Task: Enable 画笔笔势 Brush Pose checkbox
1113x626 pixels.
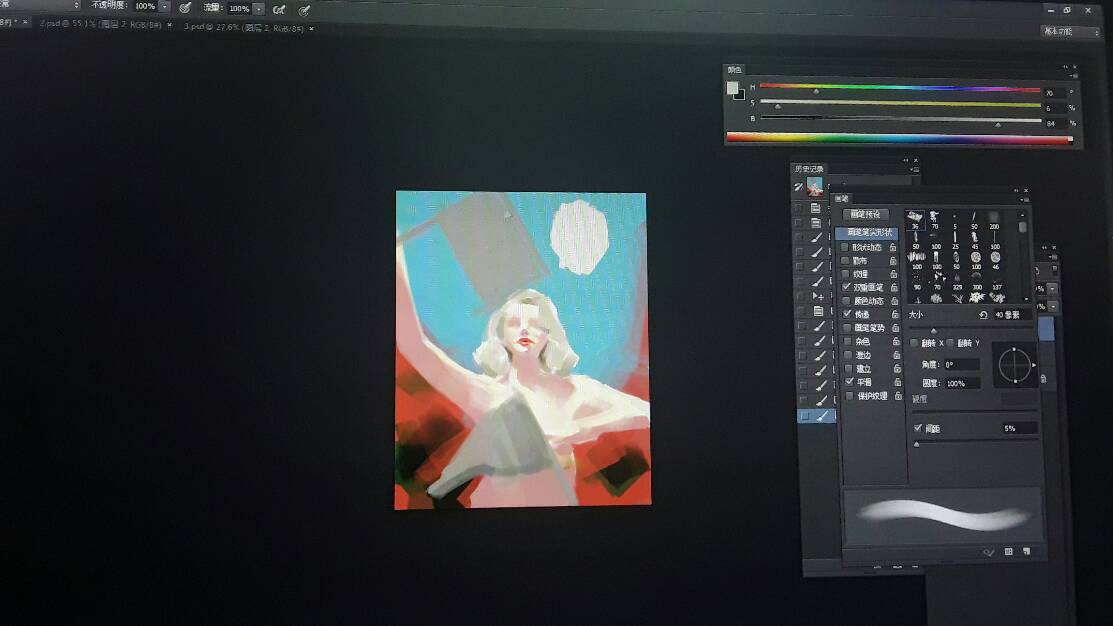Action: (847, 328)
